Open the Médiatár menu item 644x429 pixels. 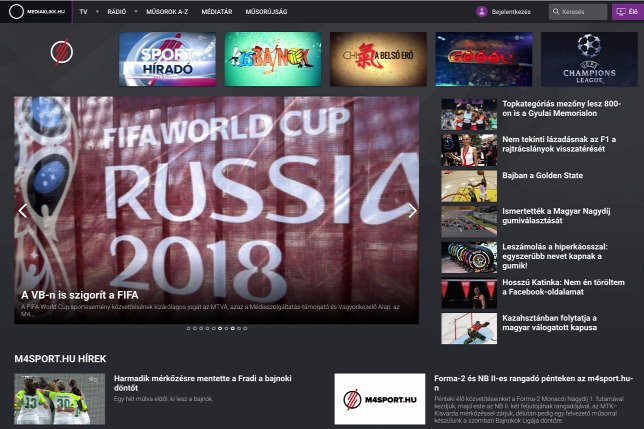pyautogui.click(x=217, y=11)
